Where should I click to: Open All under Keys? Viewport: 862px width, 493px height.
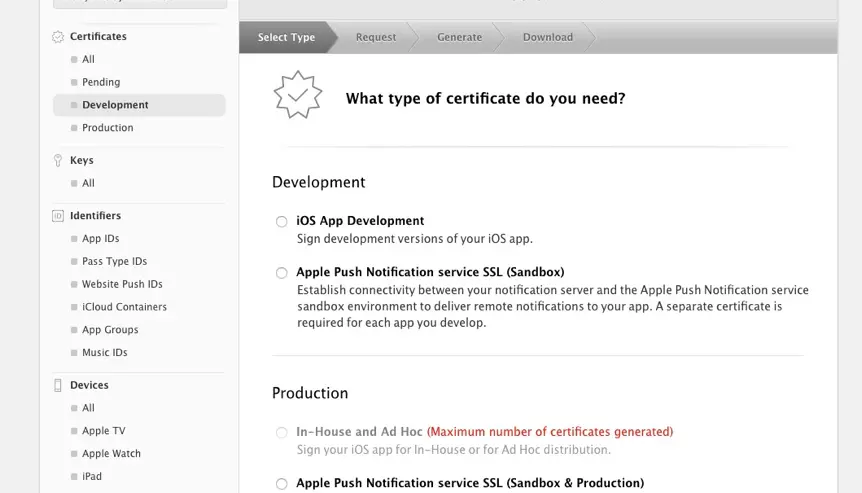pyautogui.click(x=88, y=183)
